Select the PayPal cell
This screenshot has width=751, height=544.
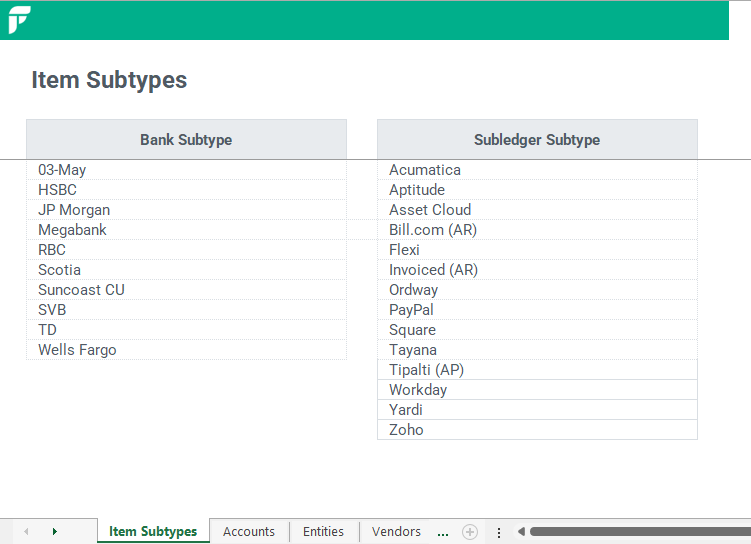[x=537, y=310]
